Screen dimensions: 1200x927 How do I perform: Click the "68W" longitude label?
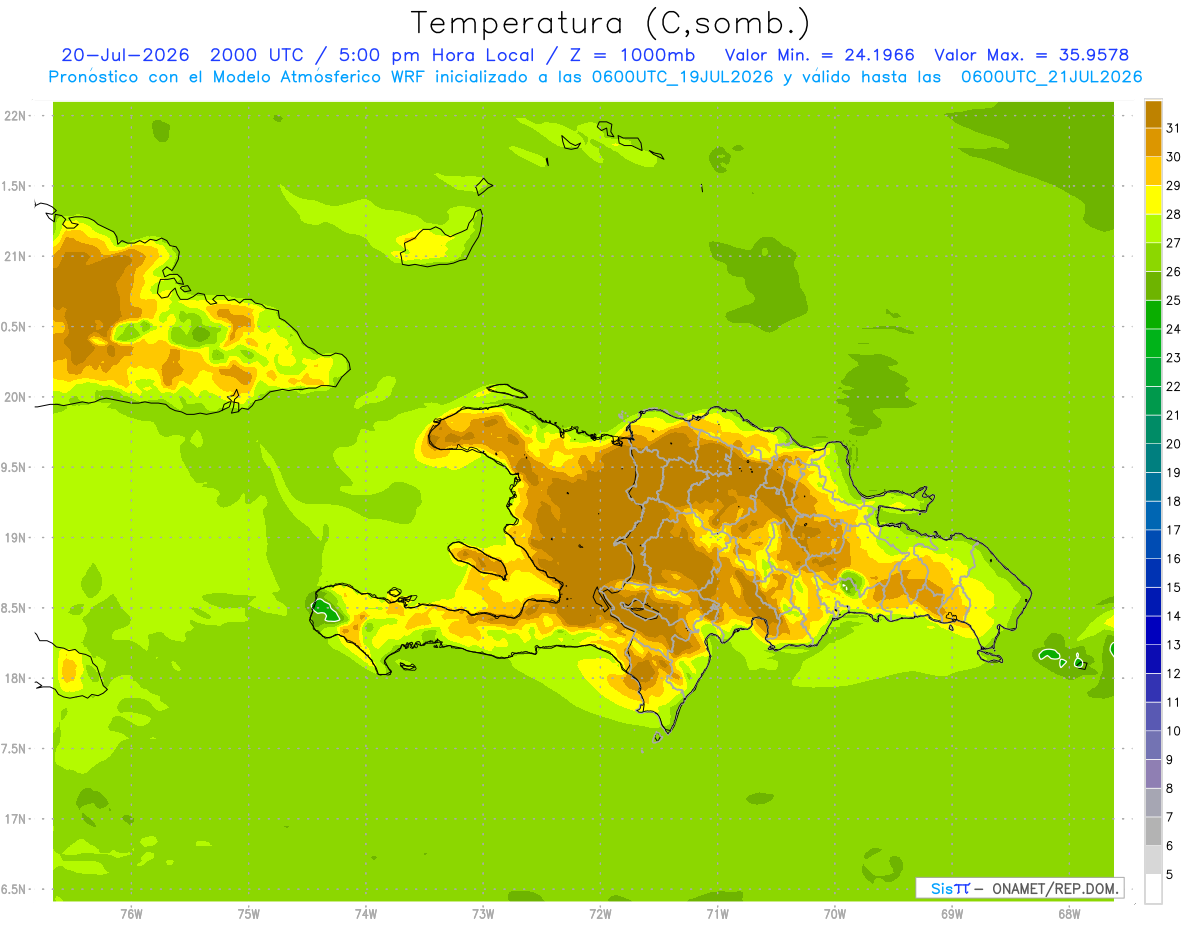1069,914
